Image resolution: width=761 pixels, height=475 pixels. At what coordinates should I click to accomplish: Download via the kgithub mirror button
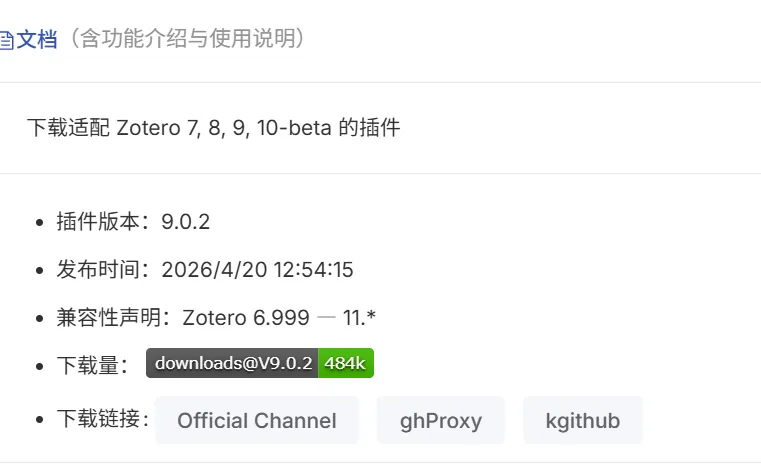tap(583, 420)
